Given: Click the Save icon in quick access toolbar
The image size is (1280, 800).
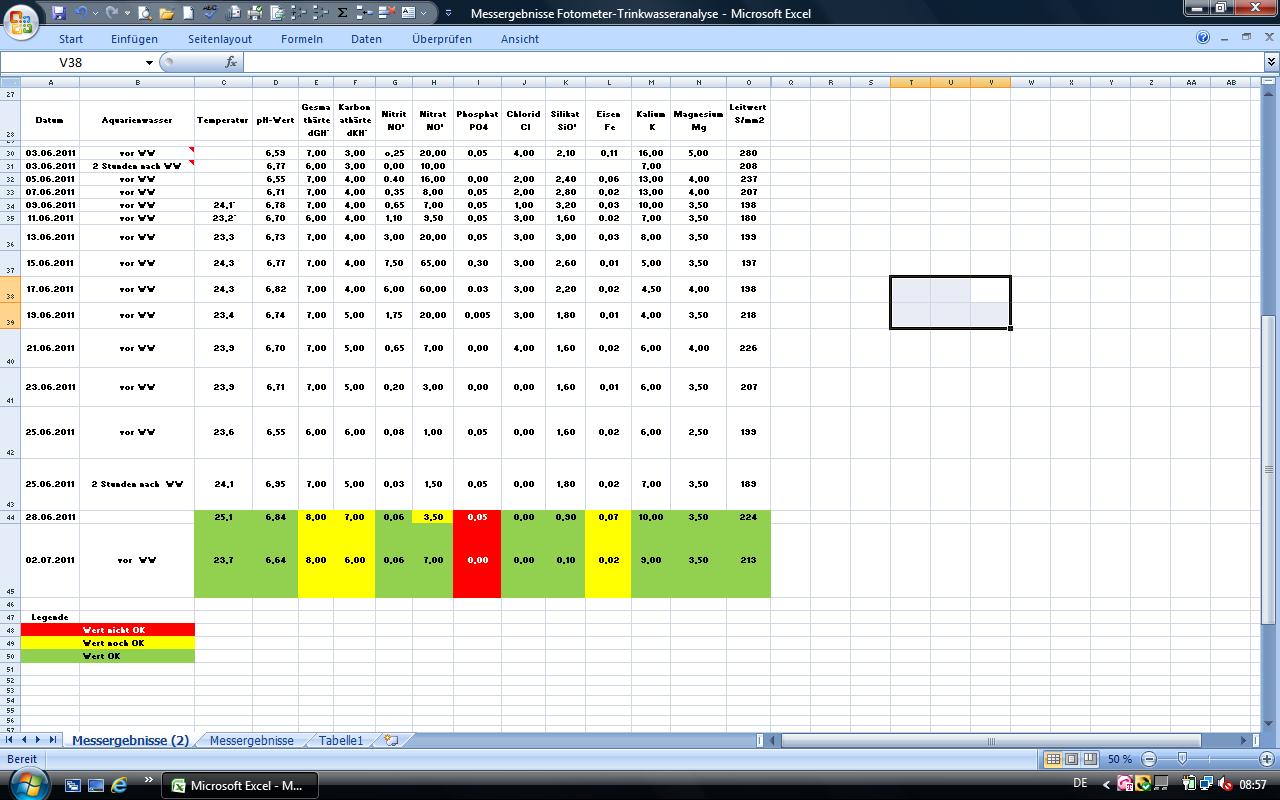Looking at the screenshot, I should [x=59, y=13].
